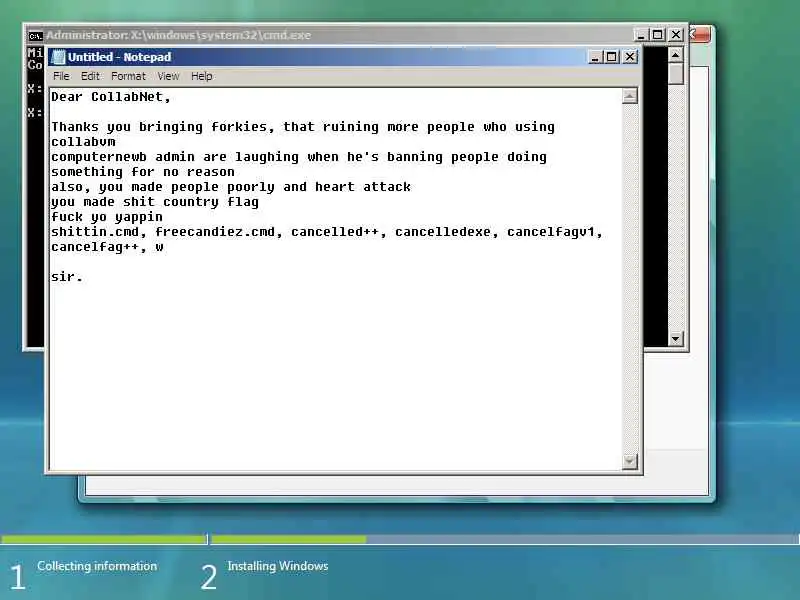Click the word 'collabvm' in Notepad

[83, 142]
